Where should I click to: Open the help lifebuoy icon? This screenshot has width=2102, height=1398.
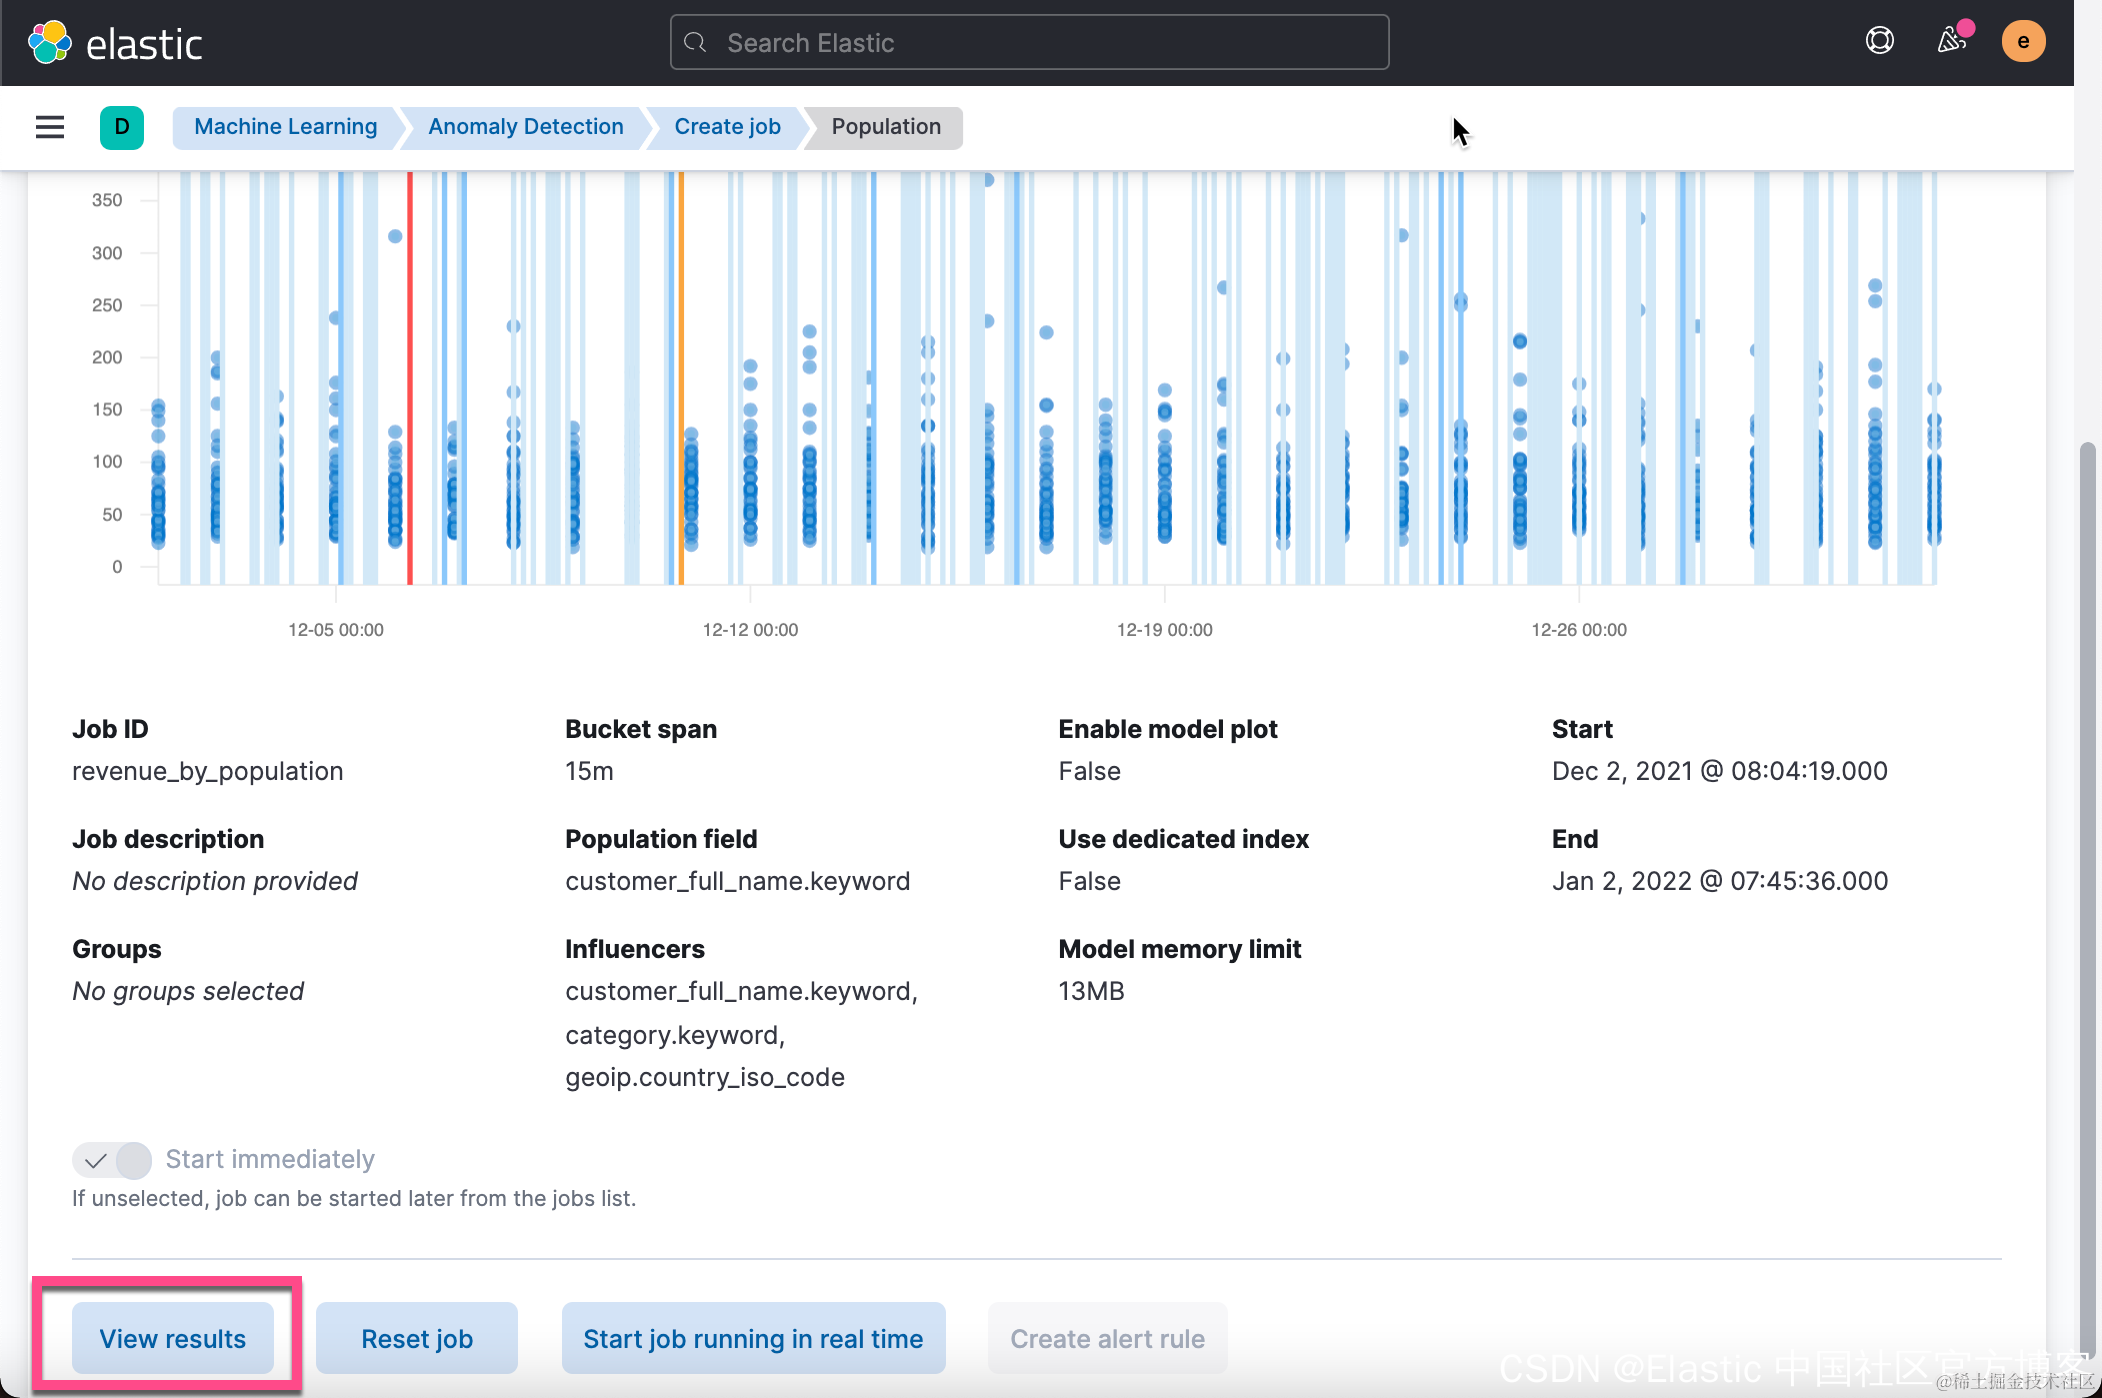tap(1879, 41)
